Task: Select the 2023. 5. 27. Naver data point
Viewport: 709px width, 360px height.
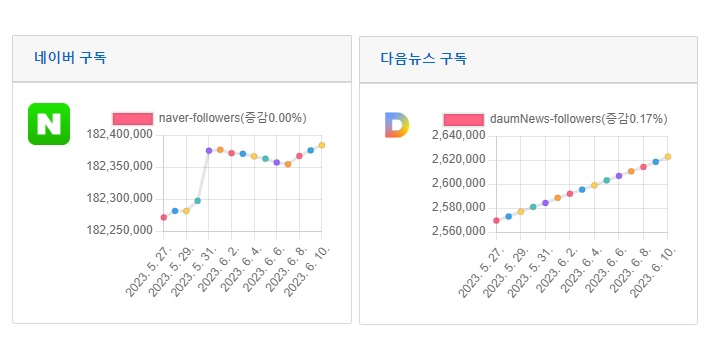Action: coord(164,218)
